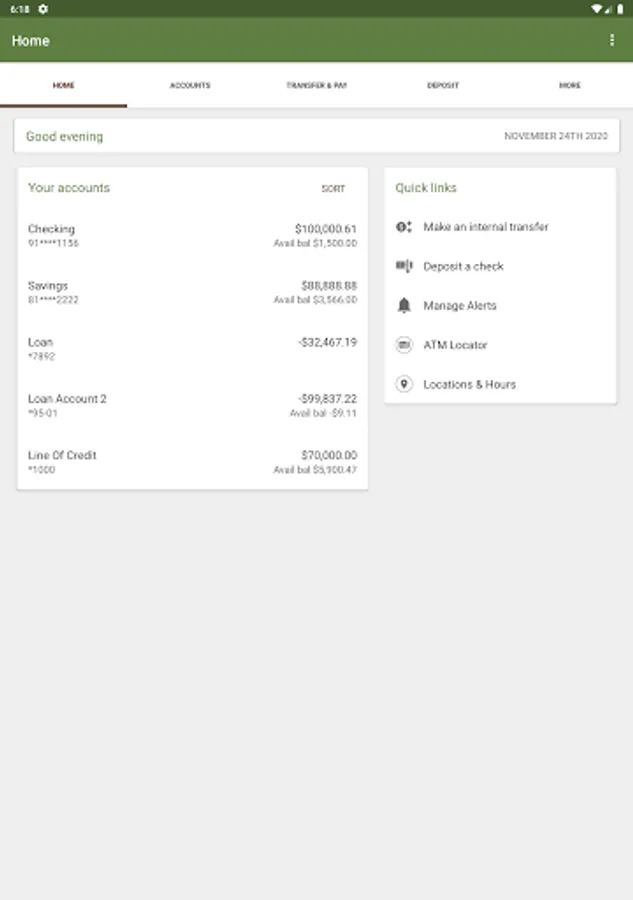
Task: Tap the Locations & Hours pin icon
Action: 404,384
